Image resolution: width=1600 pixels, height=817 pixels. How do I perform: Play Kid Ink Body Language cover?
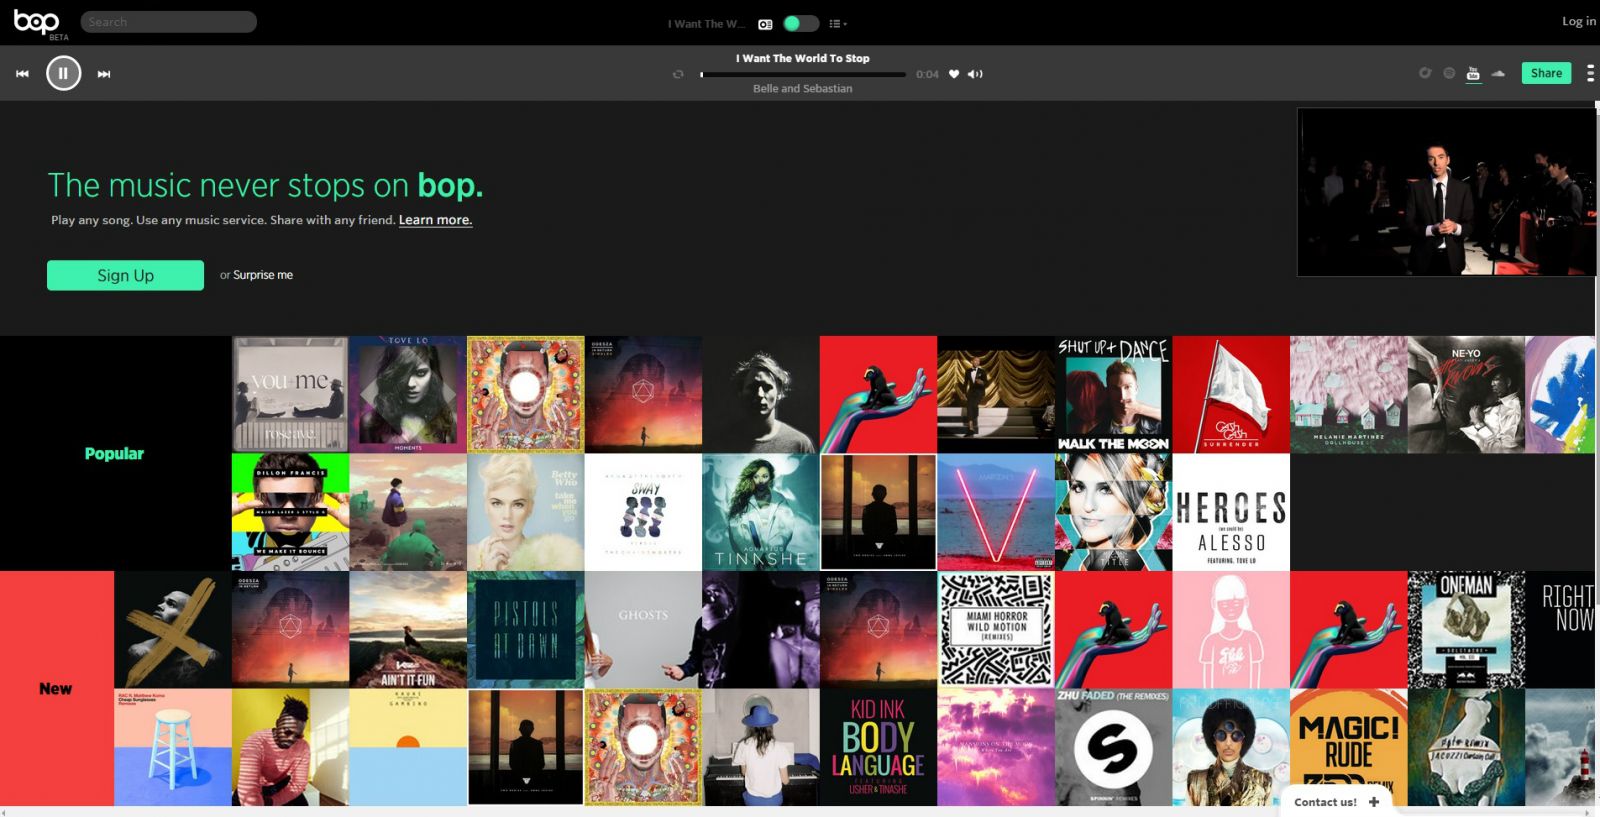pyautogui.click(x=878, y=747)
